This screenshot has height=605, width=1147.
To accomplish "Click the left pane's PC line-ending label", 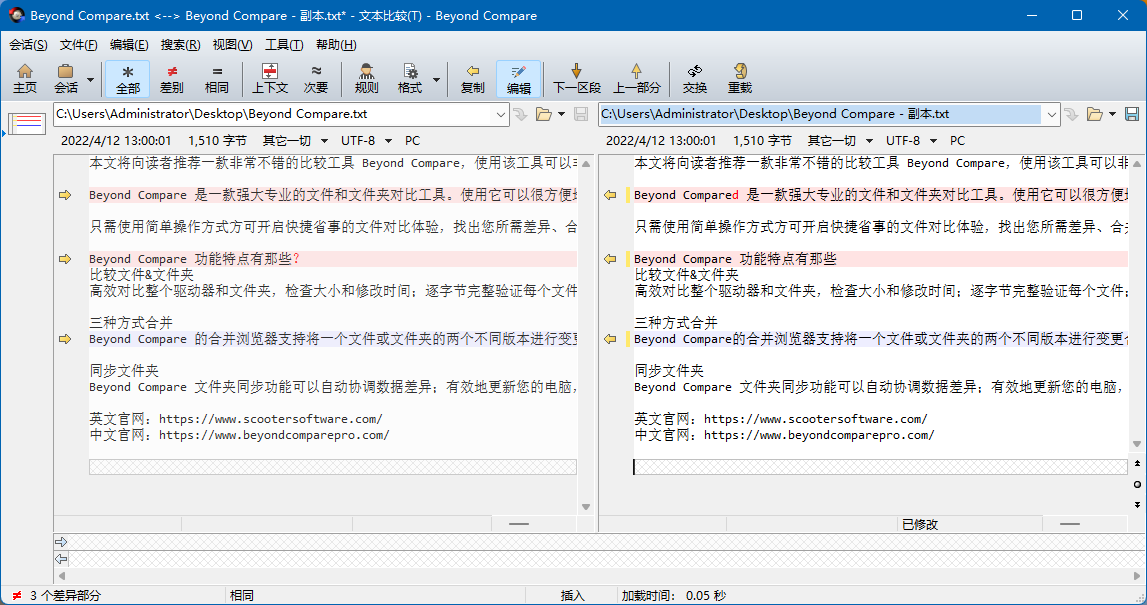I will pos(413,140).
